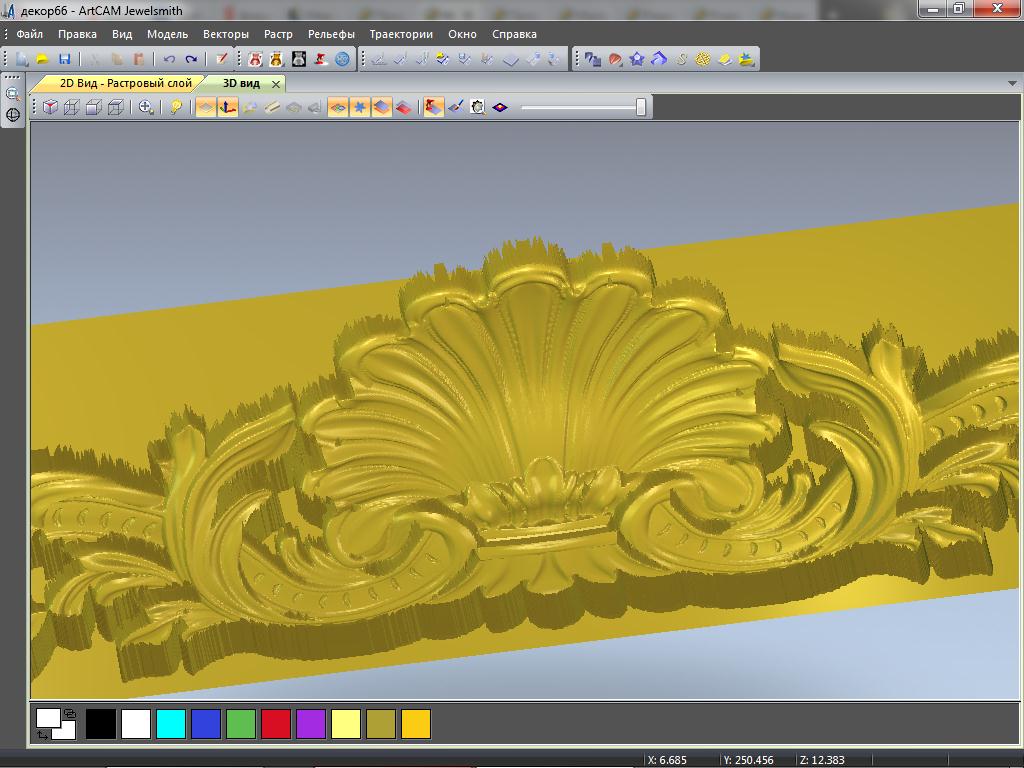Open the Рельефы menu
Viewport: 1024px width, 768px height.
point(331,34)
